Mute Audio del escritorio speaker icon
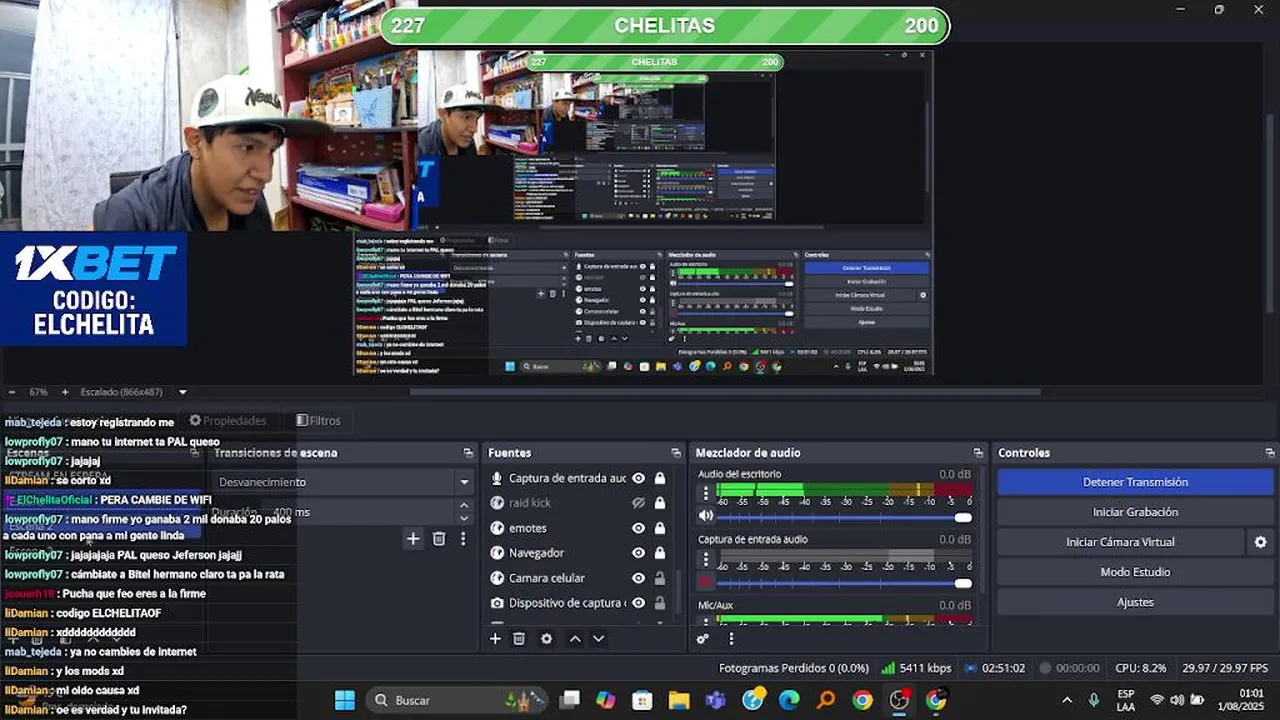Image resolution: width=1280 pixels, height=720 pixels. click(x=706, y=517)
